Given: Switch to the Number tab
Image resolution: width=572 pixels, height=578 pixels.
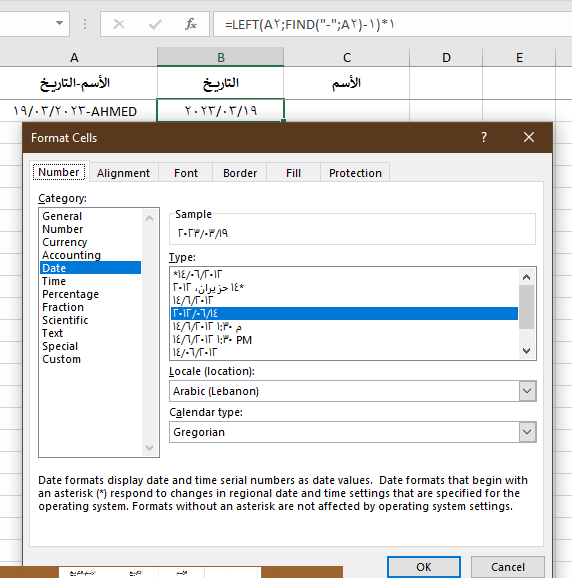Looking at the screenshot, I should pyautogui.click(x=59, y=172).
